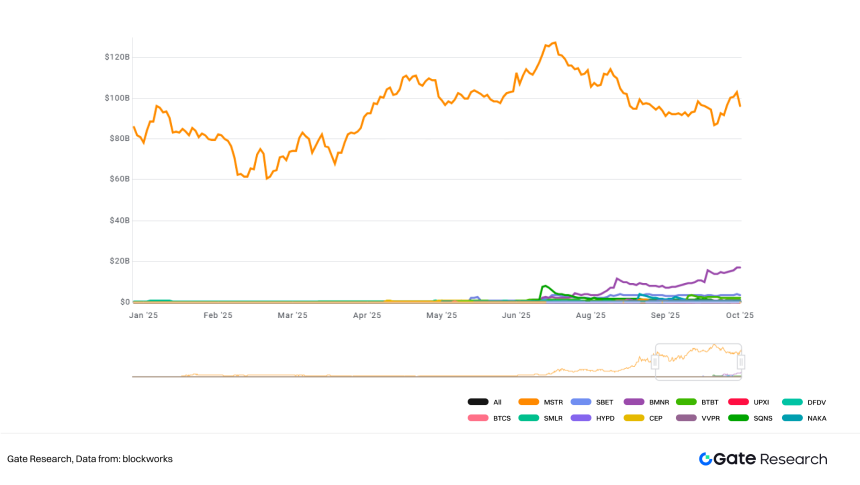Click the left range selector handle
The image size is (860, 485).
(x=655, y=362)
